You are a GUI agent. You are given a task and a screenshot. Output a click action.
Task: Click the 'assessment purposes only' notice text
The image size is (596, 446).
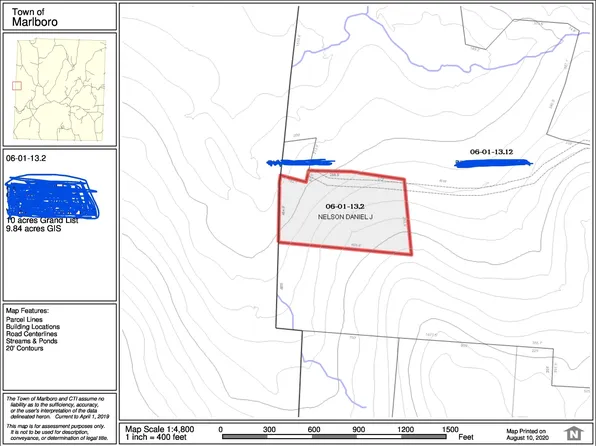(x=57, y=432)
